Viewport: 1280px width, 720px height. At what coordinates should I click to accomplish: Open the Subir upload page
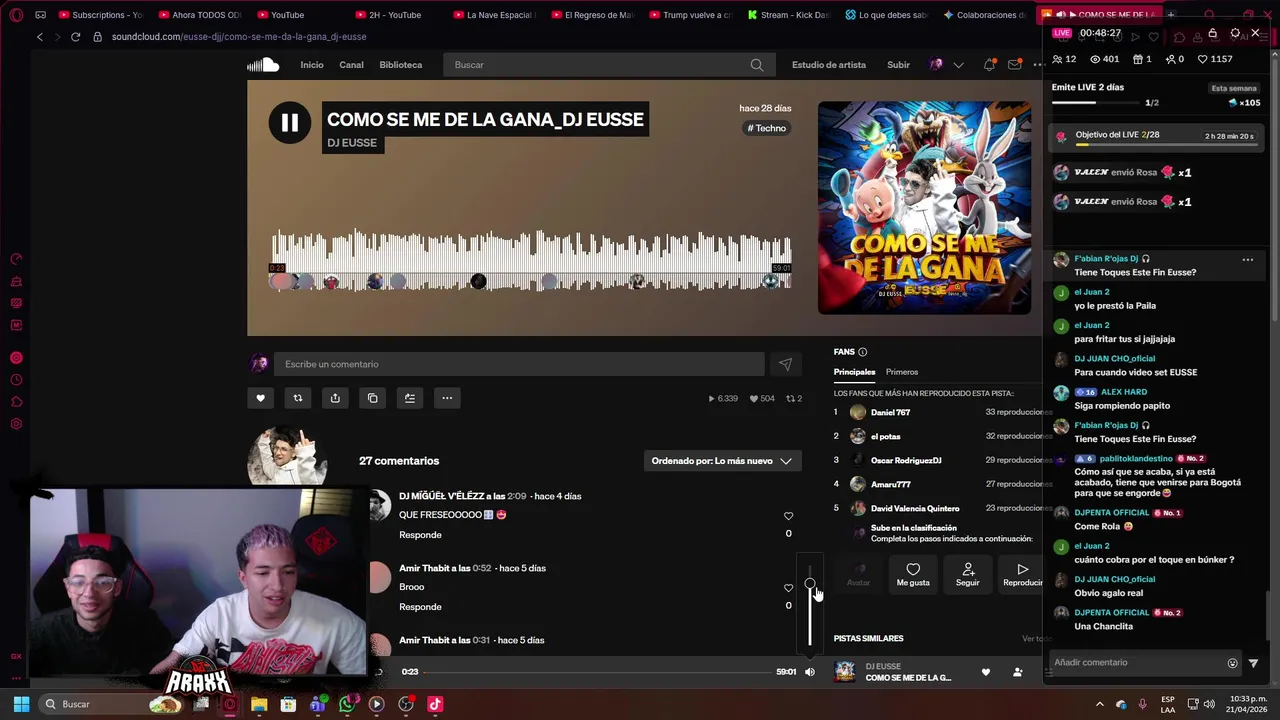pyautogui.click(x=898, y=65)
